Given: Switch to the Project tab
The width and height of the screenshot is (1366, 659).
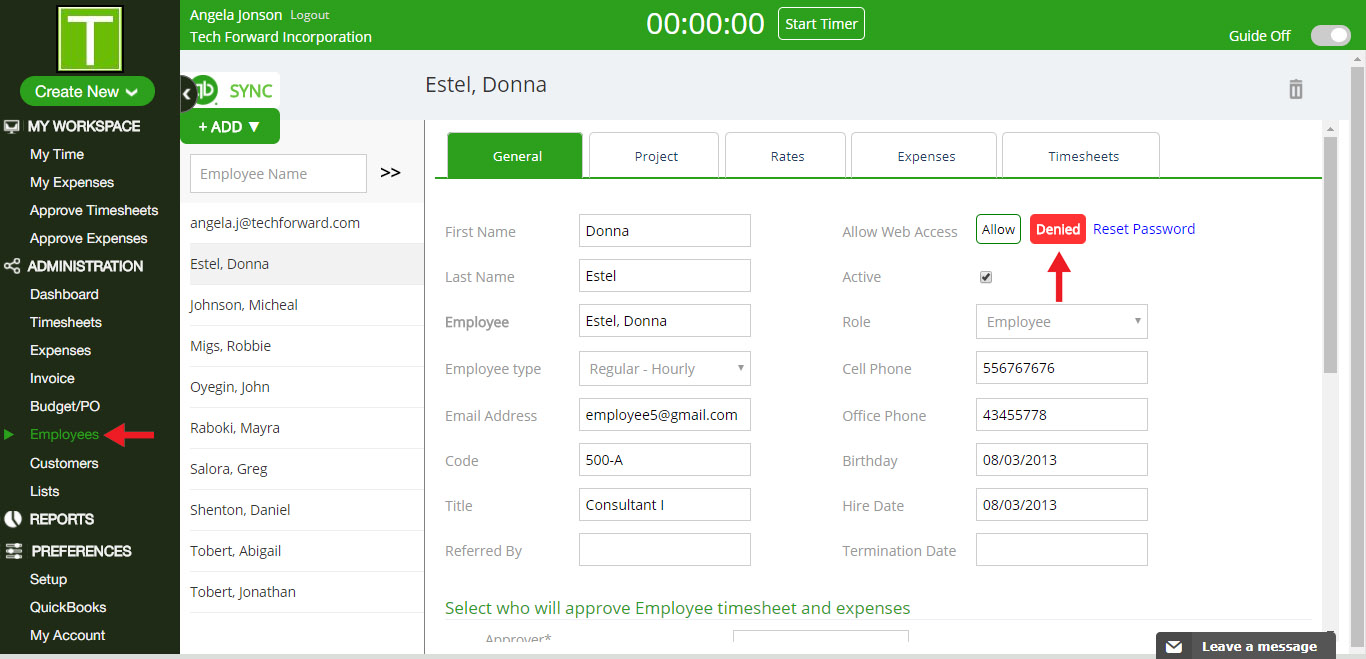Looking at the screenshot, I should 654,156.
